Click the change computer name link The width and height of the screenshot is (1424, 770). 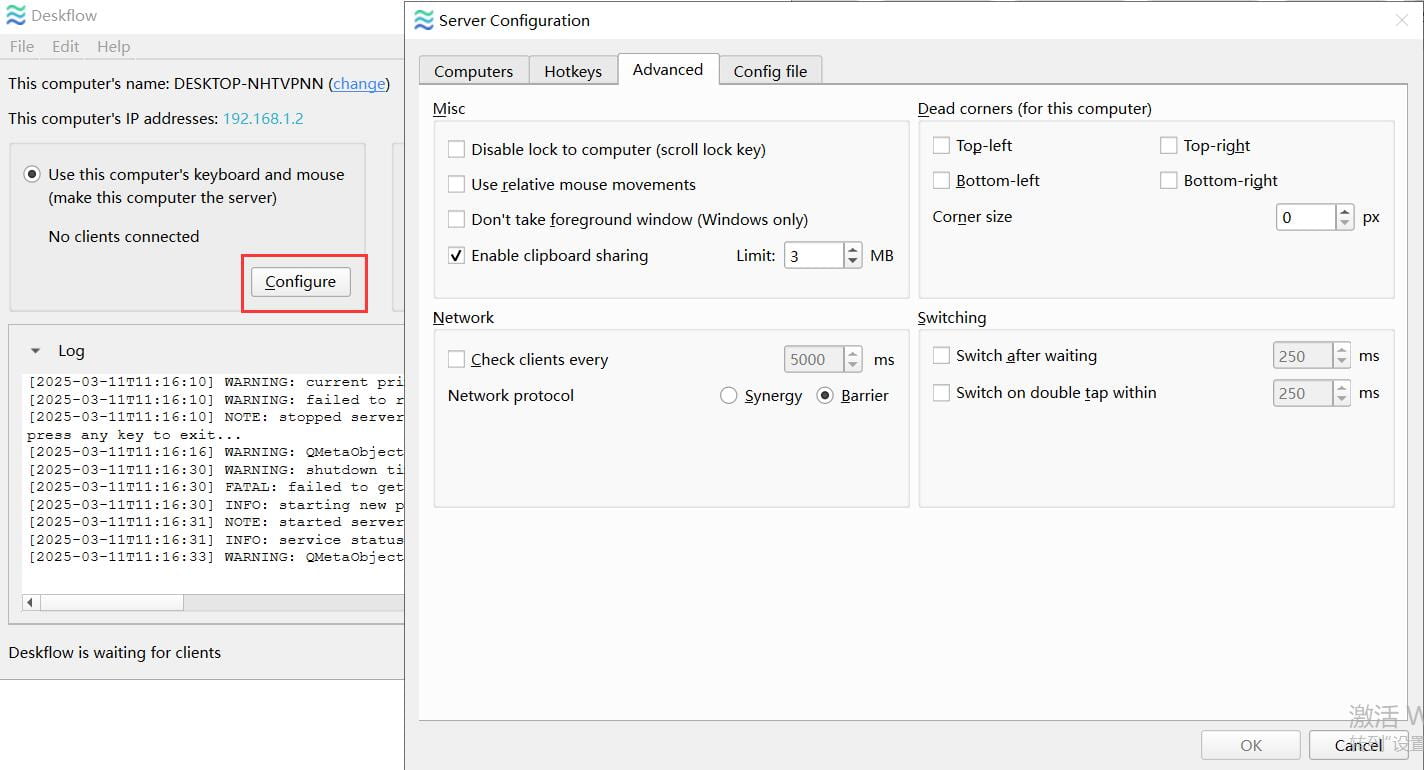[x=359, y=84]
